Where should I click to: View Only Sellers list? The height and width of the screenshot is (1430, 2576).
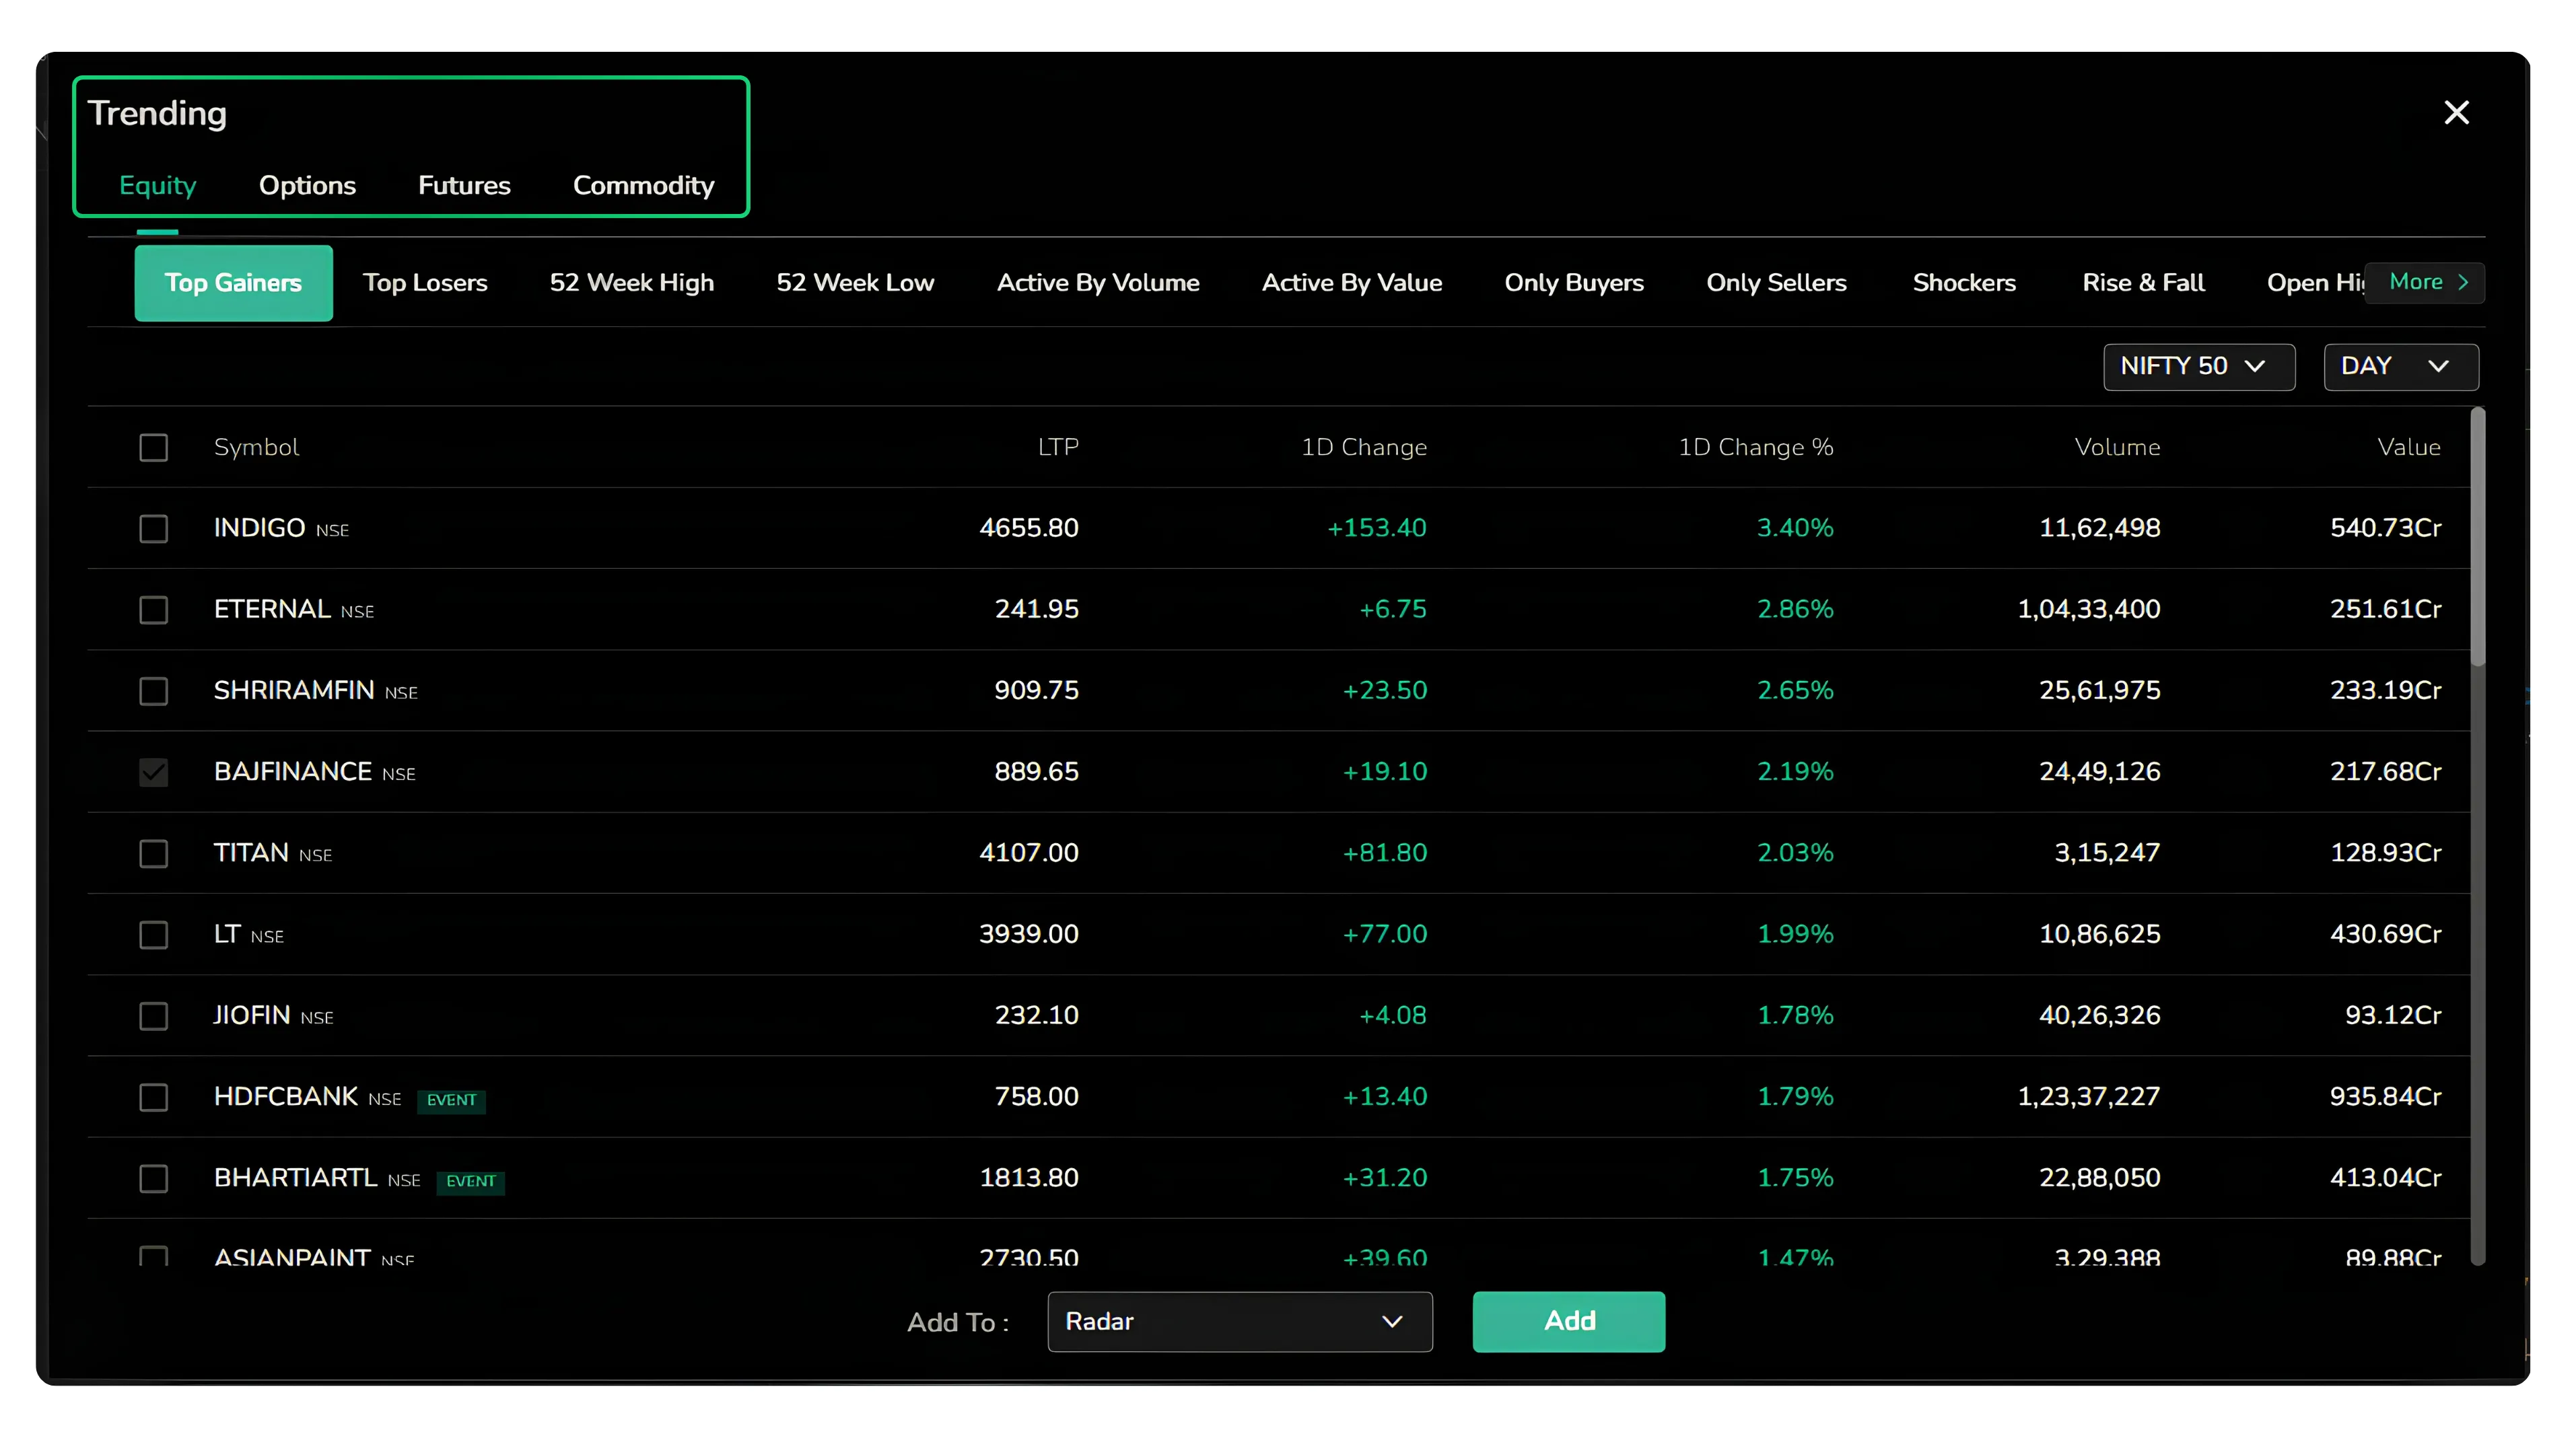click(x=1776, y=283)
